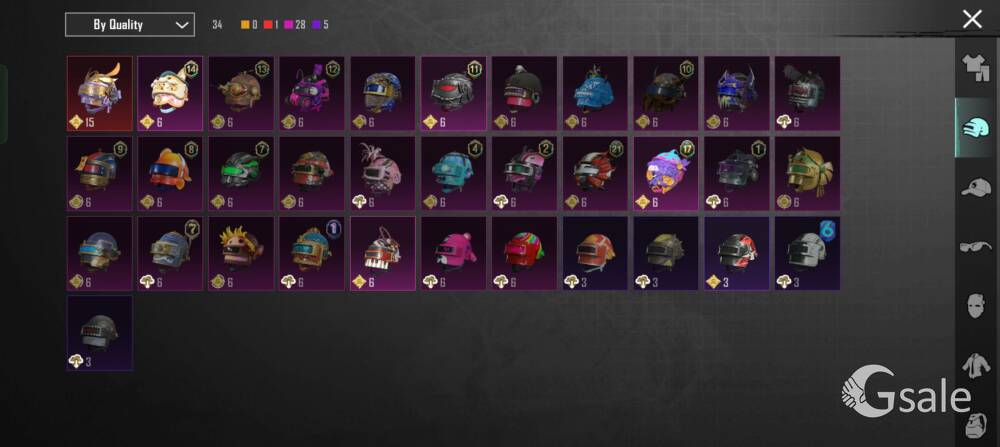Open the jacket category icon
The width and height of the screenshot is (1000, 447).
975,366
